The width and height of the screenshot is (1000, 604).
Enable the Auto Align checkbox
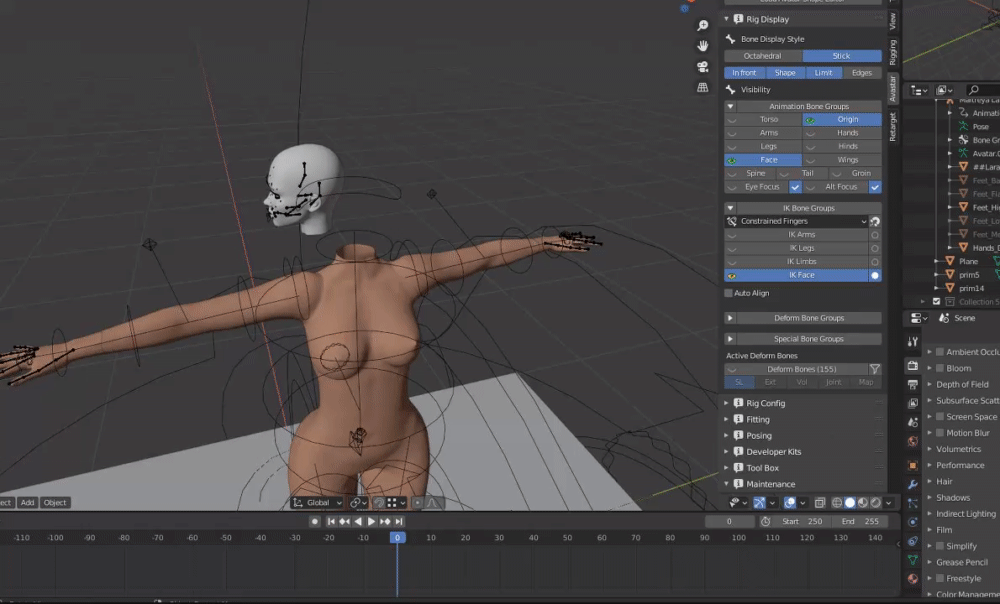pyautogui.click(x=729, y=293)
